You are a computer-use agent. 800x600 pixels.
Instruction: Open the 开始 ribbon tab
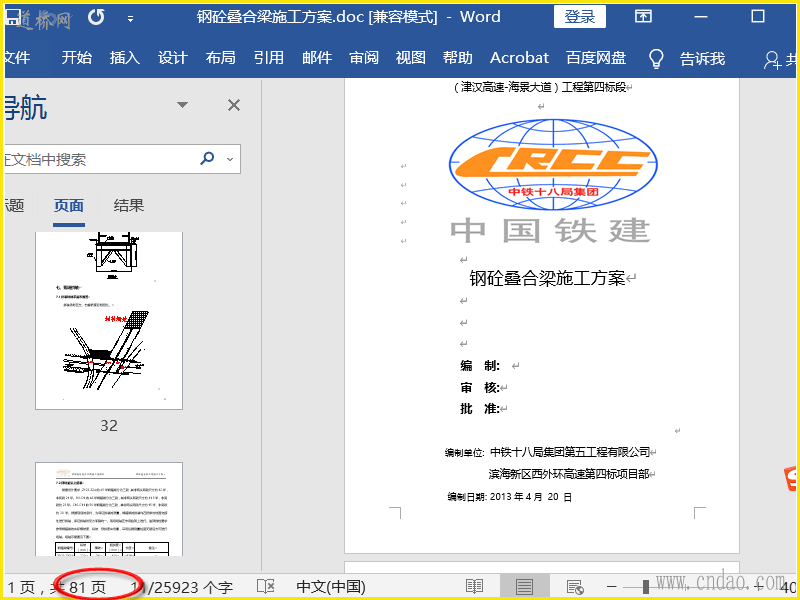(77, 58)
